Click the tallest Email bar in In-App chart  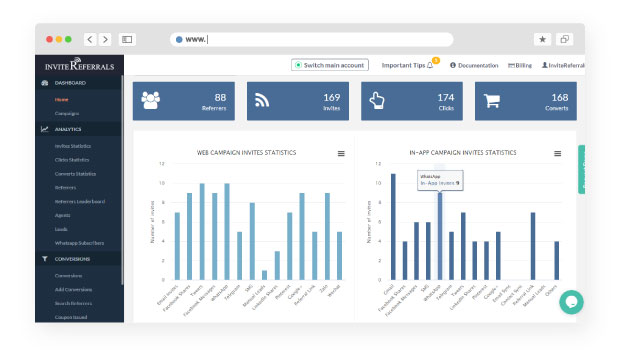pyautogui.click(x=393, y=227)
